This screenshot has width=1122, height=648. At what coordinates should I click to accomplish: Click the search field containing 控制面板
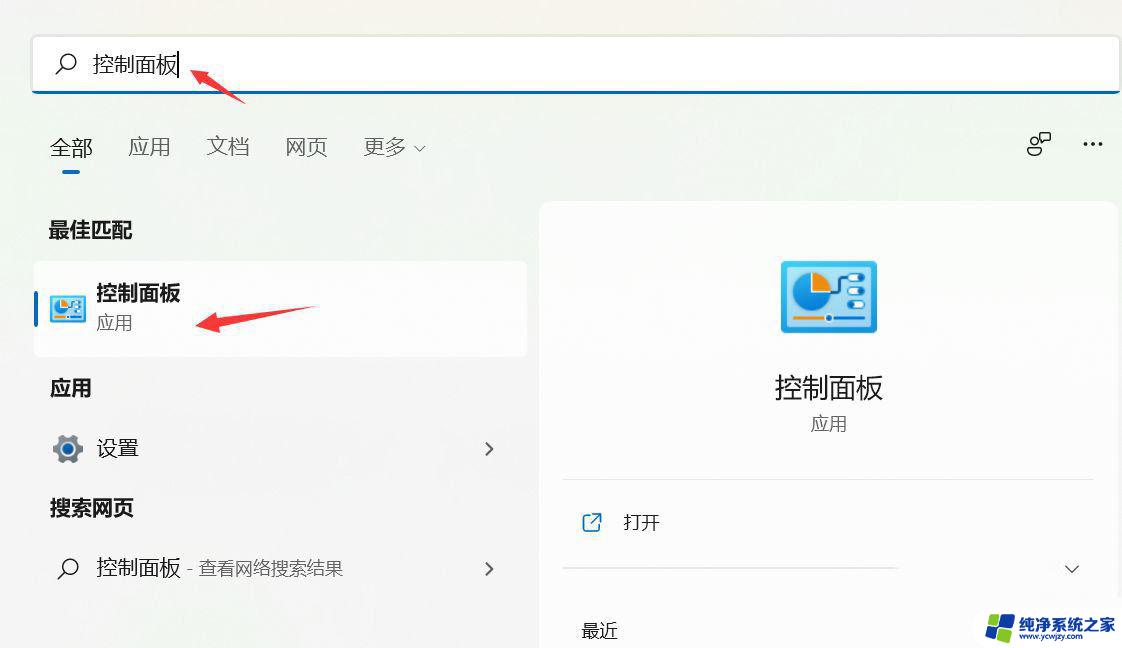click(600, 65)
